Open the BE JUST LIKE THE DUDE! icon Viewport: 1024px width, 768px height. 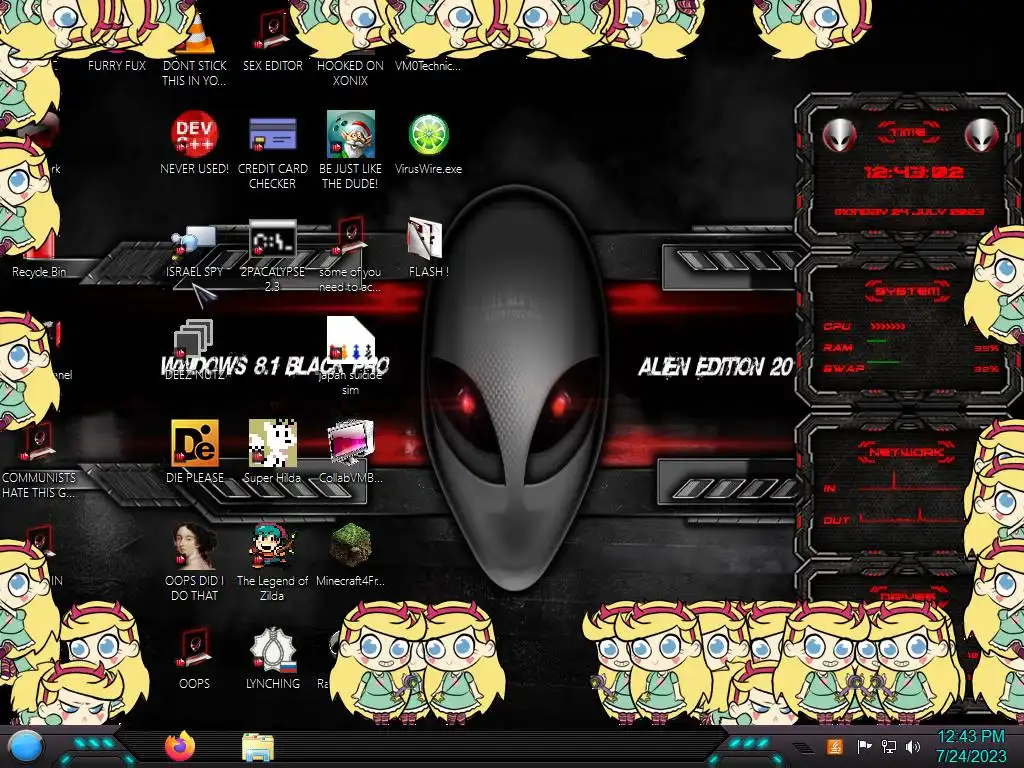[x=351, y=134]
